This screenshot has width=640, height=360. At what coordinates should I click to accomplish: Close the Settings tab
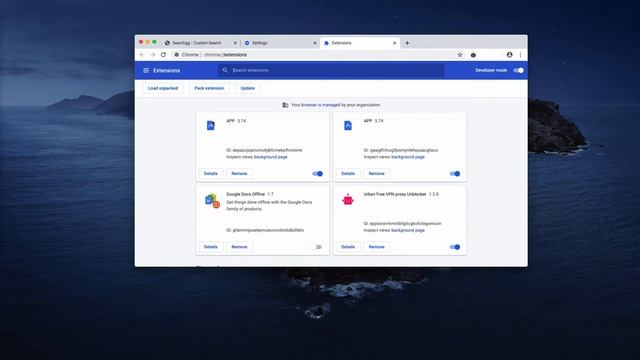[x=315, y=43]
